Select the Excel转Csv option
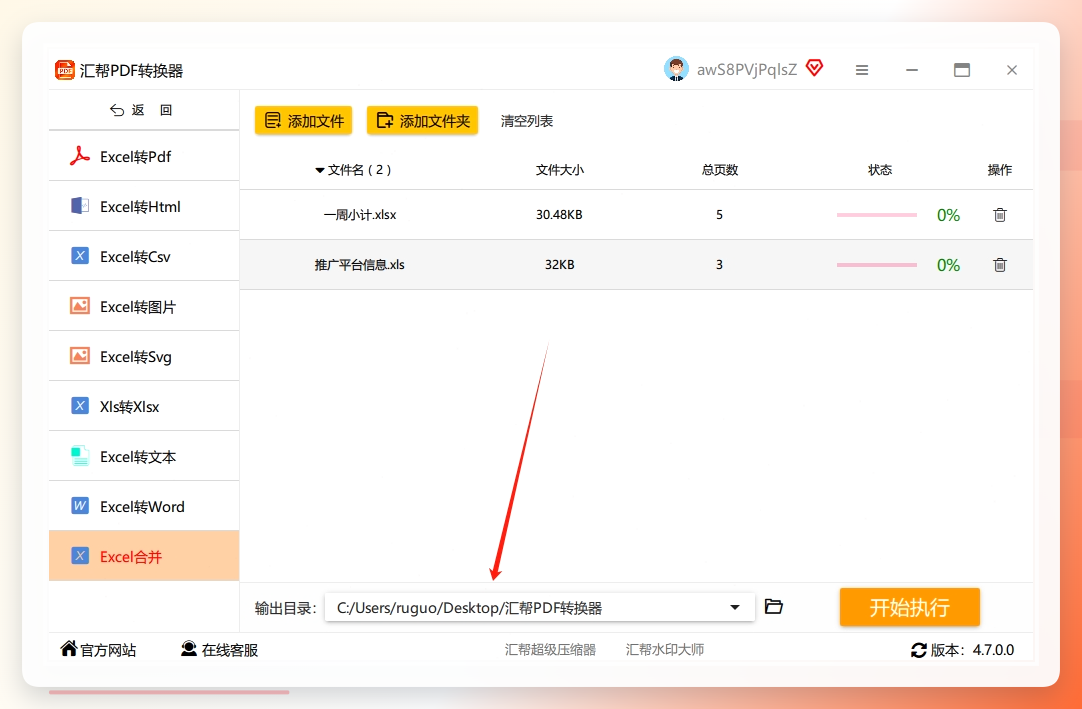 144,256
